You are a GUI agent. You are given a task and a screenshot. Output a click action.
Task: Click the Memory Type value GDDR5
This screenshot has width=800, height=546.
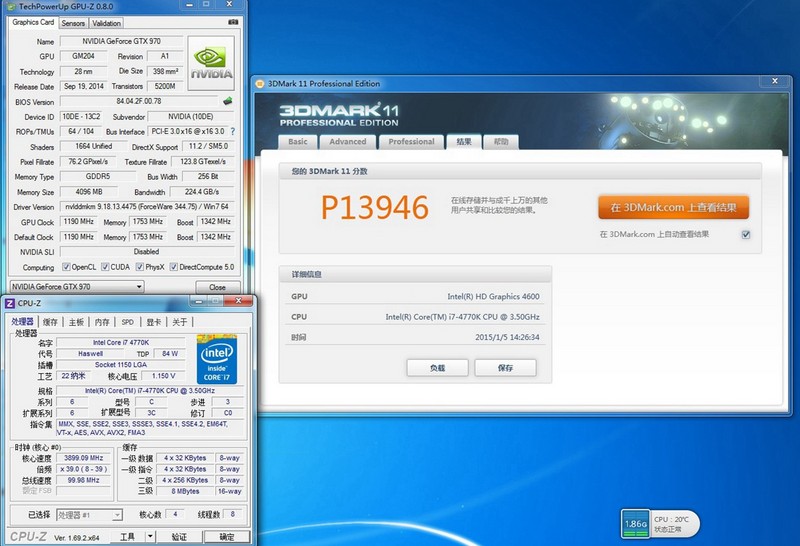(x=98, y=177)
